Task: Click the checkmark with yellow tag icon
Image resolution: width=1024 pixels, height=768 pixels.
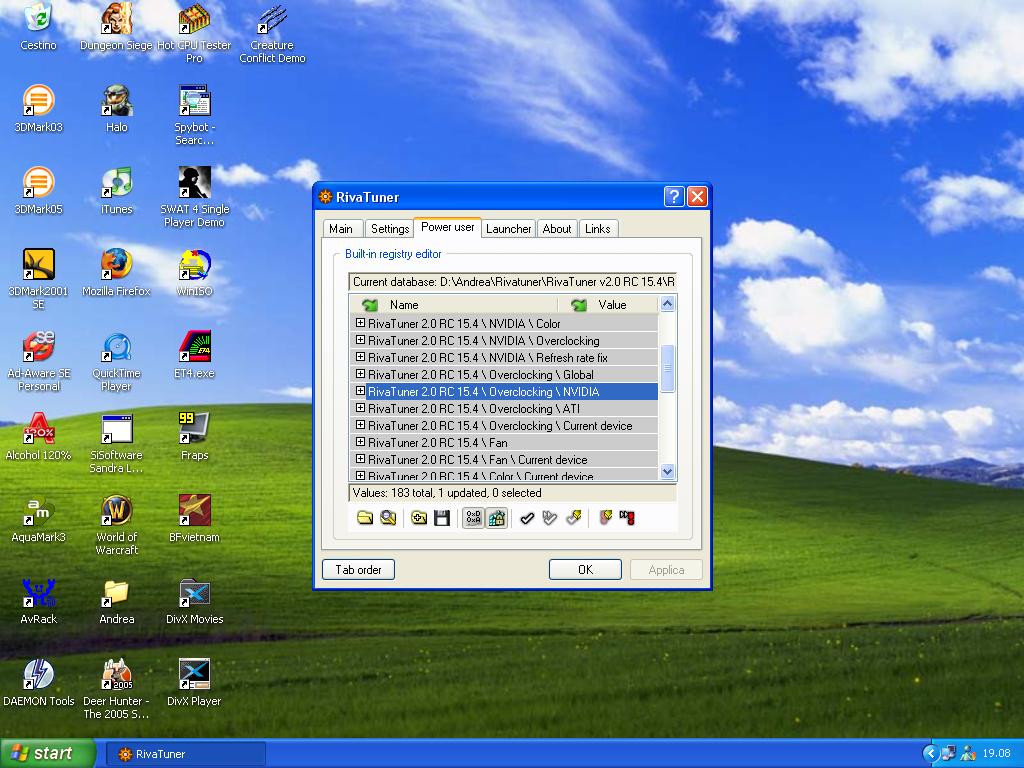Action: click(x=573, y=518)
